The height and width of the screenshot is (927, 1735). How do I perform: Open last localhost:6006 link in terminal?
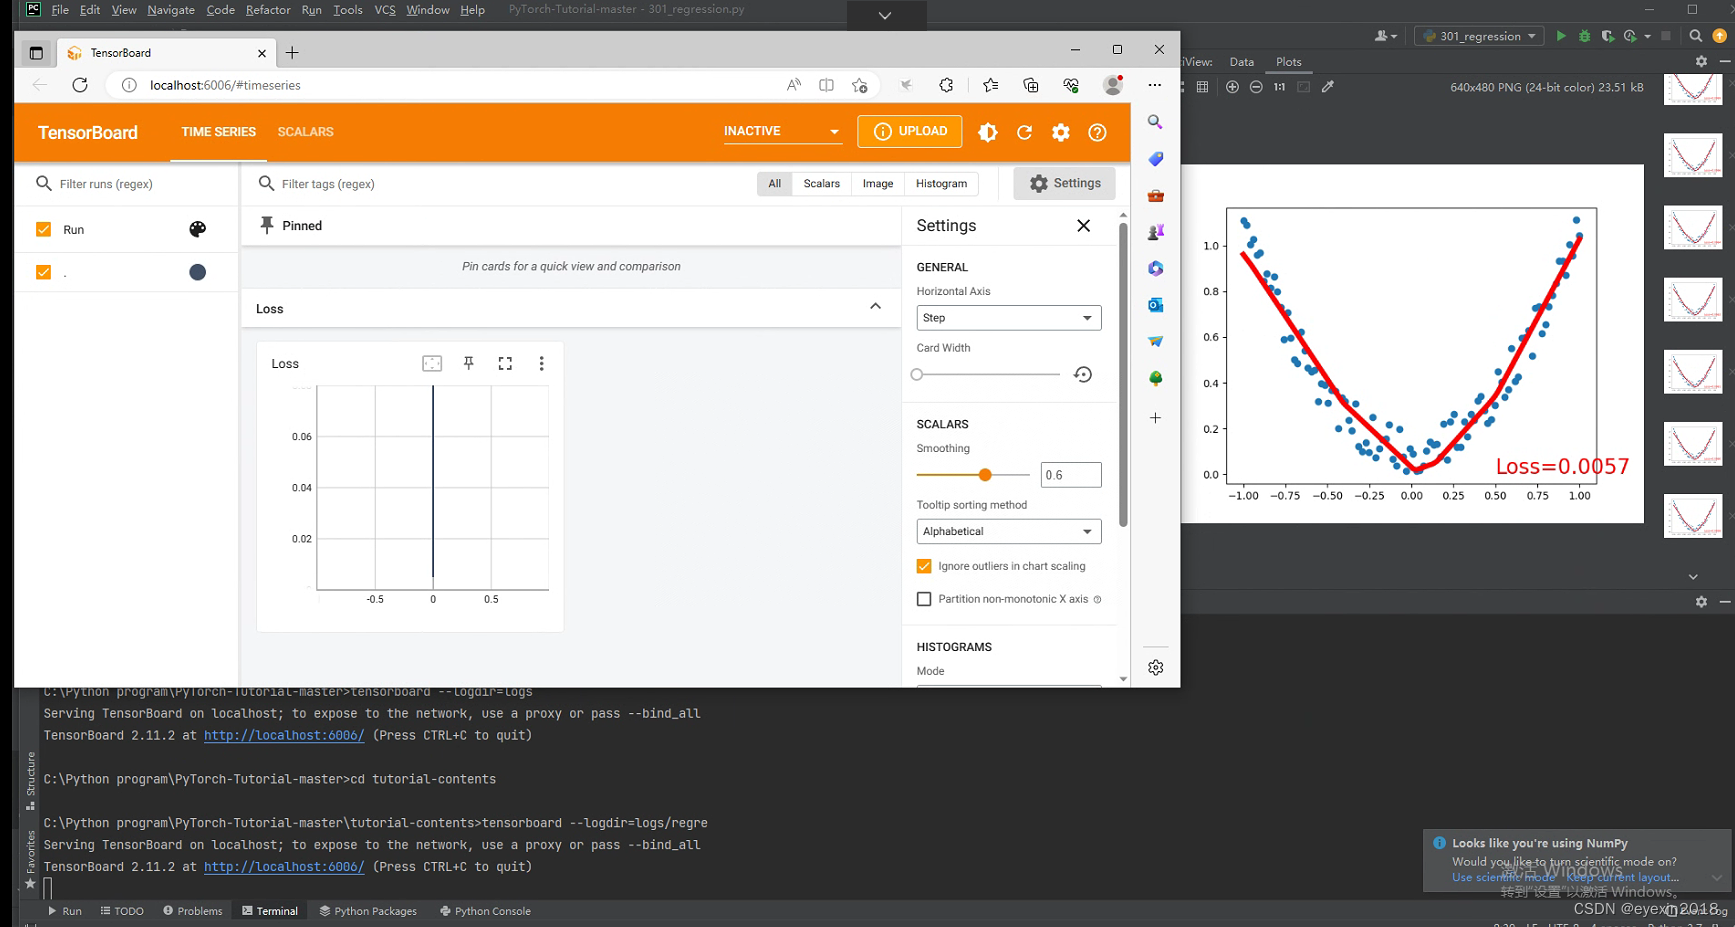pos(284,867)
